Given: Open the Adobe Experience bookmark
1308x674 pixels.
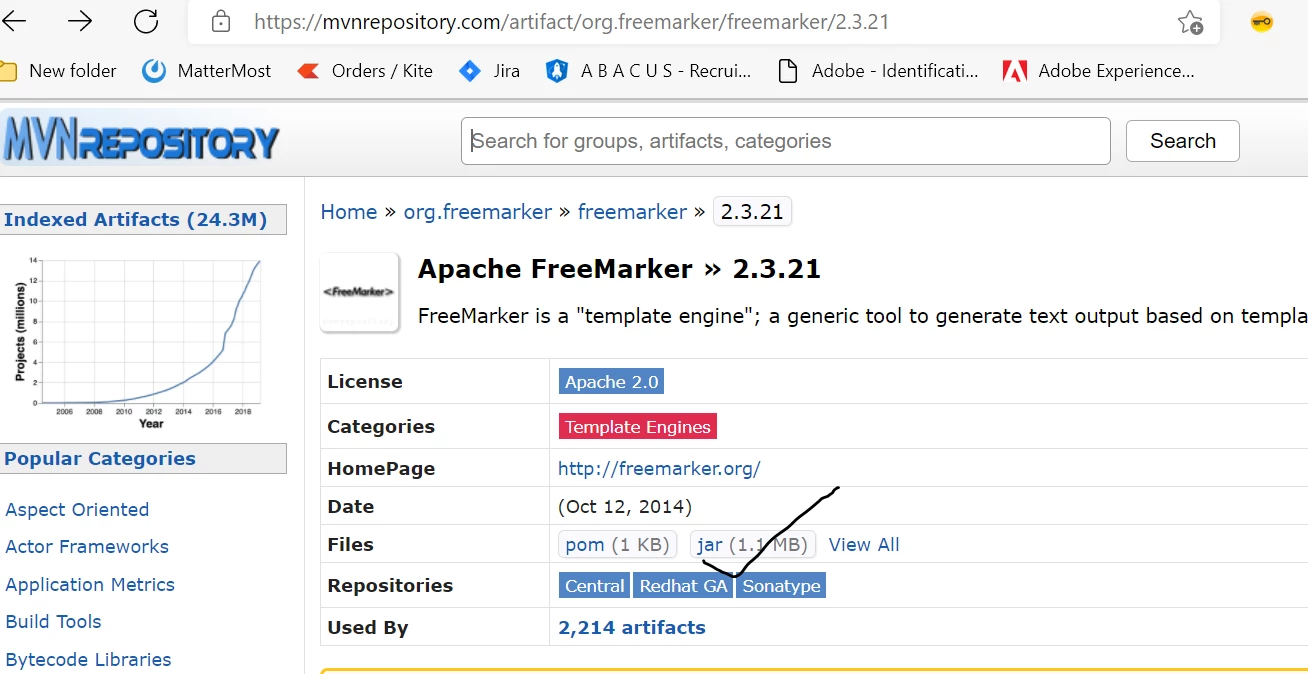Looking at the screenshot, I should tap(1099, 71).
